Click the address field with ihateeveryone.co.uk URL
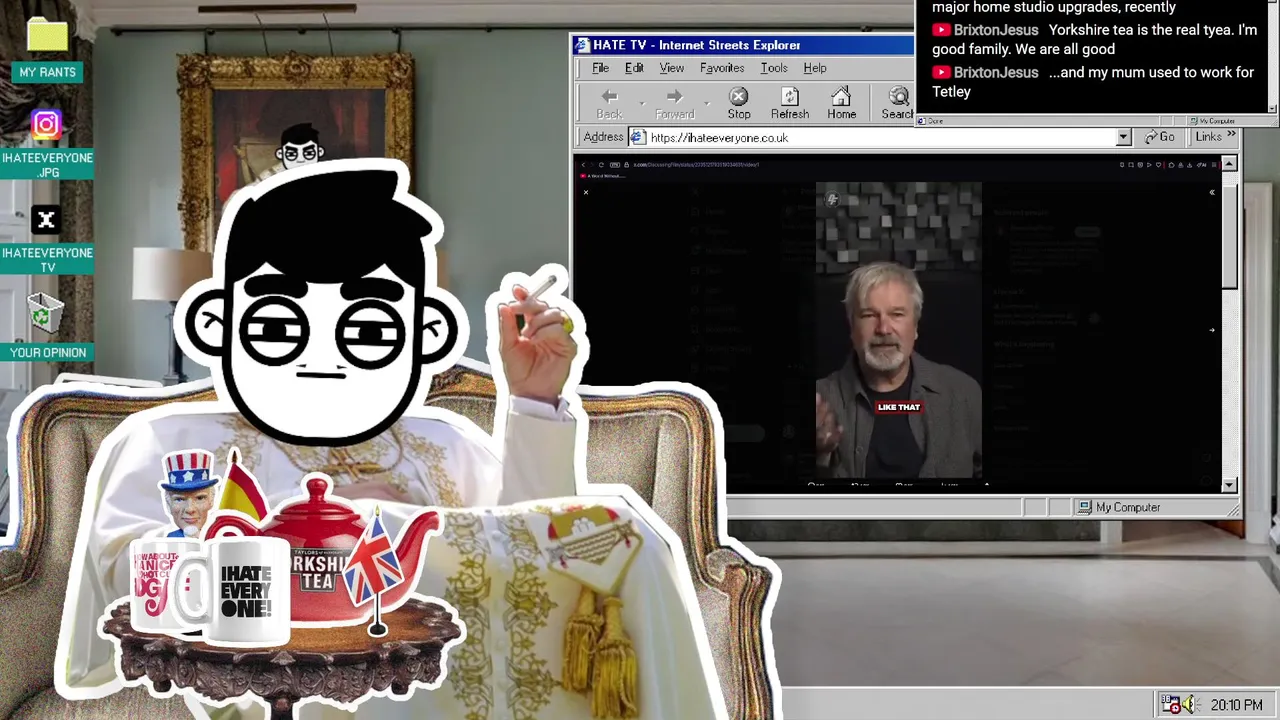Viewport: 1280px width, 720px height. click(879, 137)
